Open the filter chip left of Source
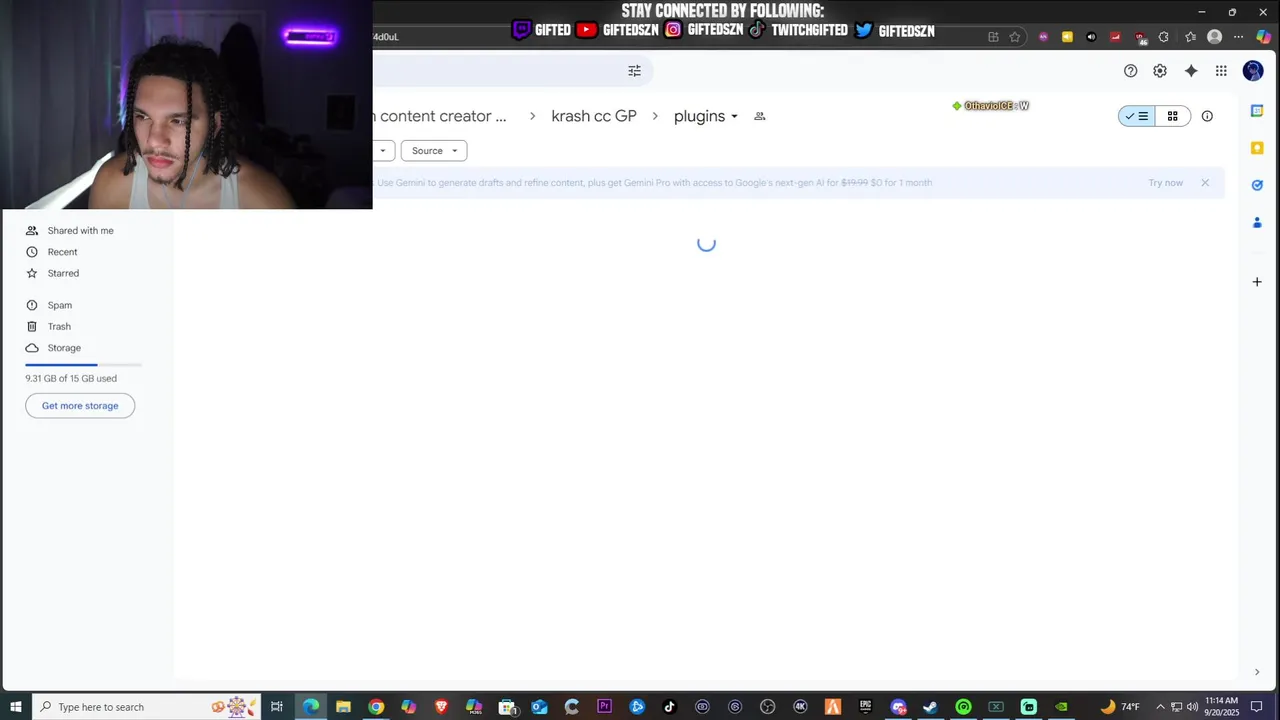 (x=383, y=151)
